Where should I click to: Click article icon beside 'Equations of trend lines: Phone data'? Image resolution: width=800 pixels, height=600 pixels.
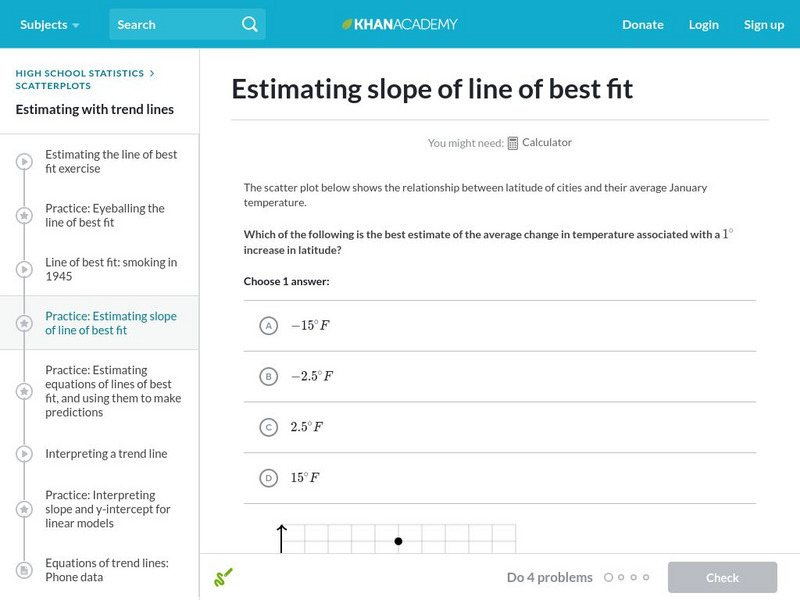(24, 570)
